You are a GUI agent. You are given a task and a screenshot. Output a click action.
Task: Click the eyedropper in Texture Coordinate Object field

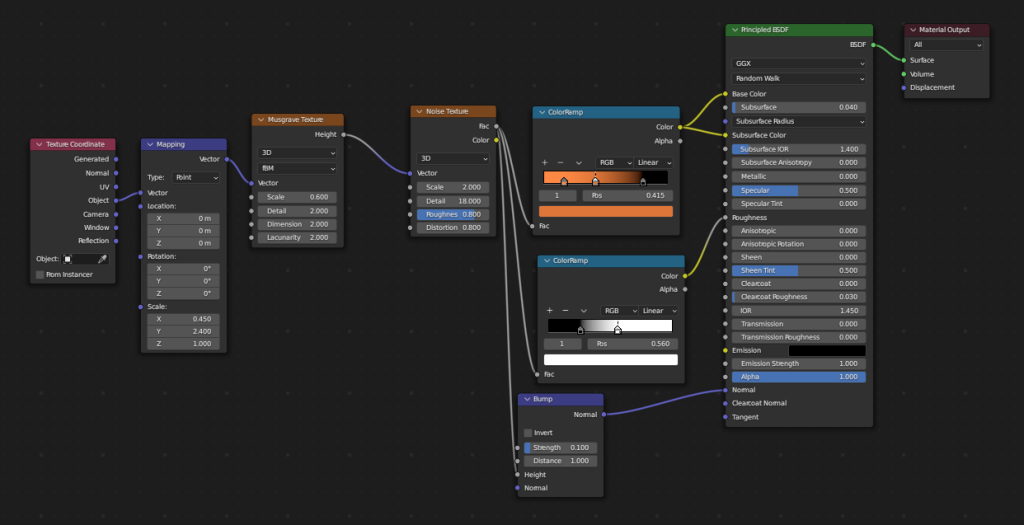point(101,258)
